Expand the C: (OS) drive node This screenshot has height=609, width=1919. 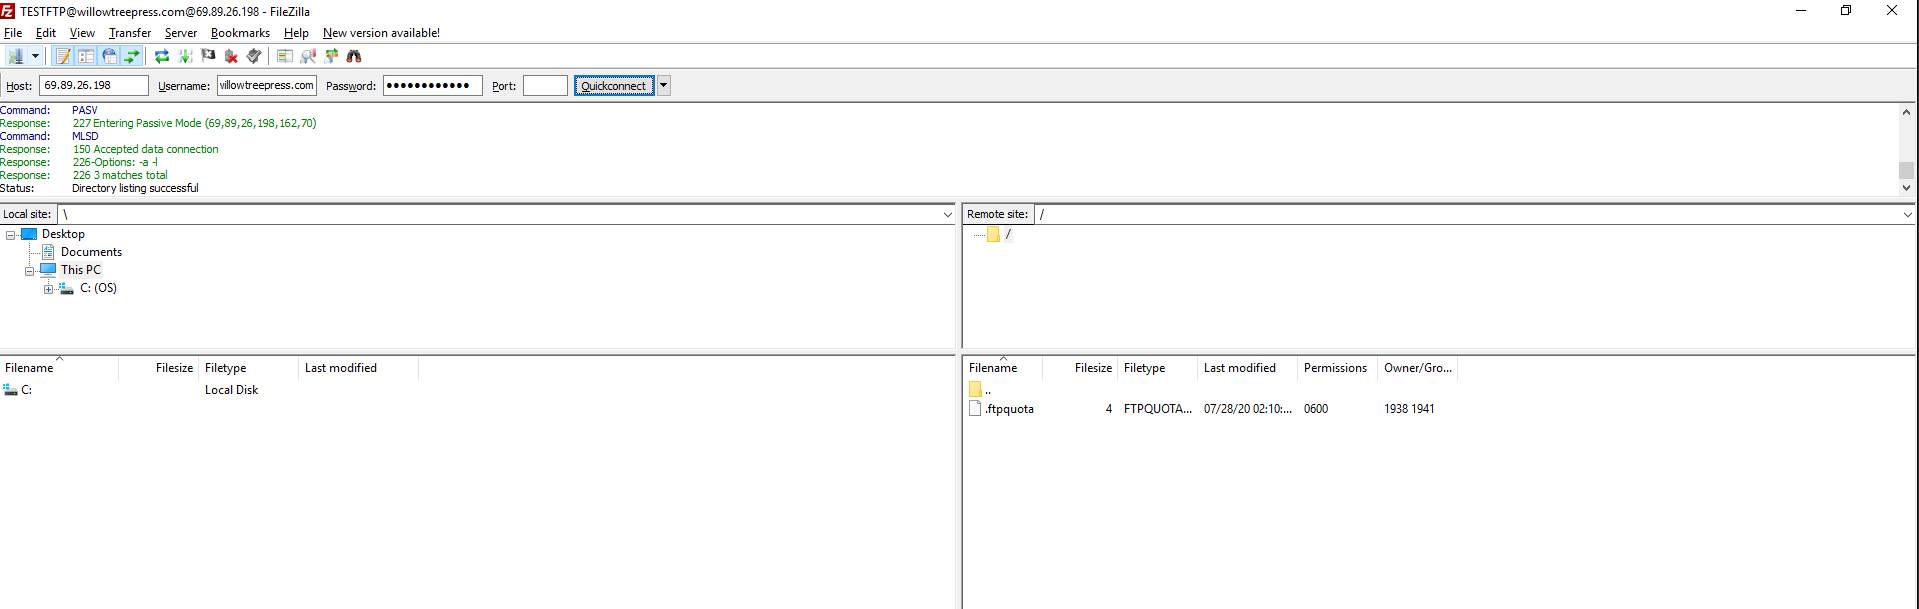coord(48,289)
